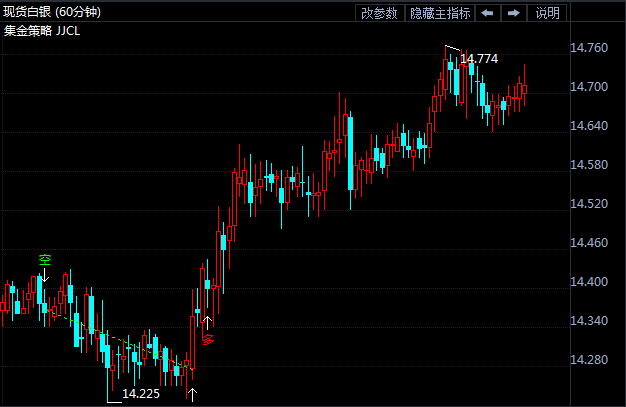This screenshot has height=407, width=626.
Task: Open the 说明 button
Action: click(x=547, y=13)
